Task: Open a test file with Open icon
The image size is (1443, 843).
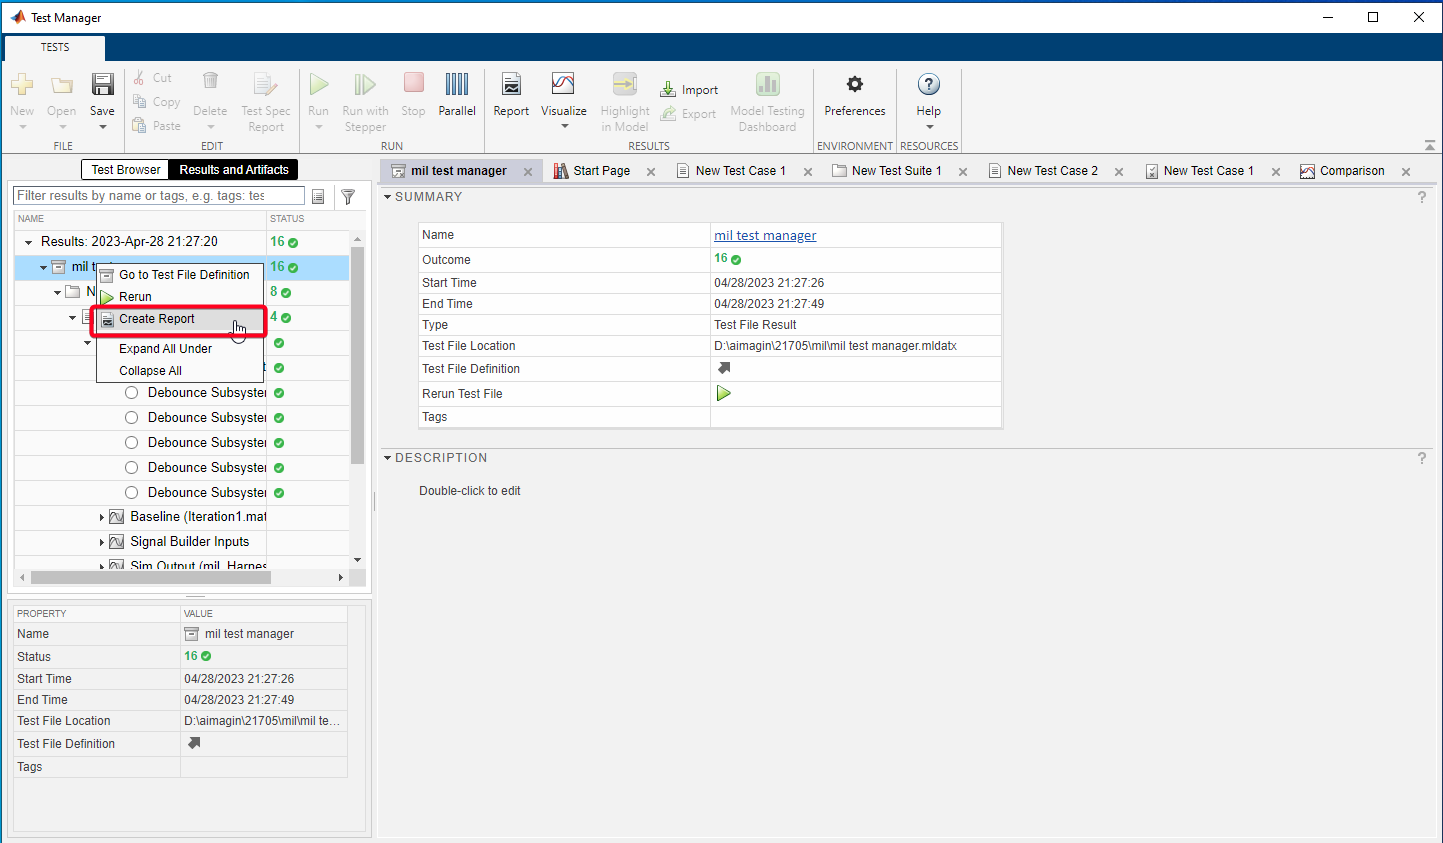Action: [x=62, y=85]
